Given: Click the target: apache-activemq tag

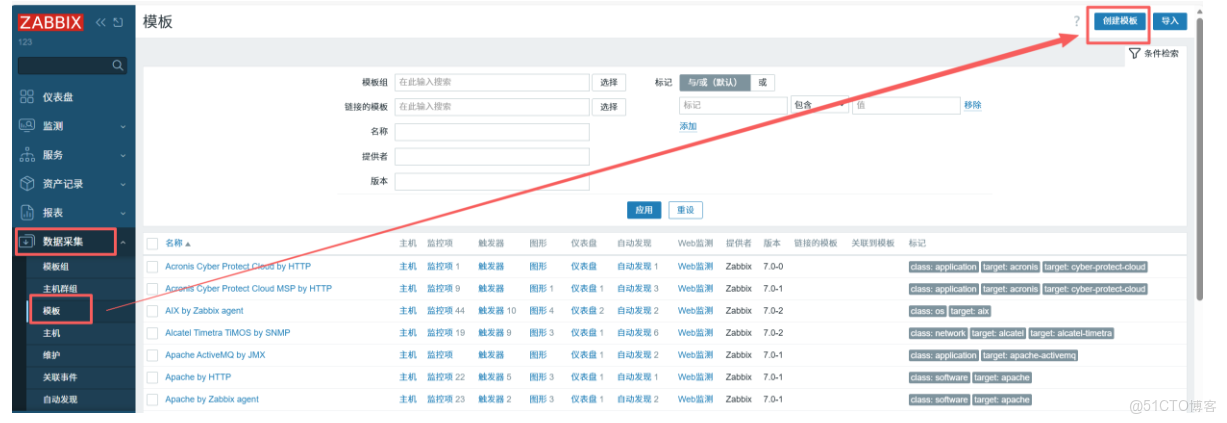Looking at the screenshot, I should (1029, 356).
